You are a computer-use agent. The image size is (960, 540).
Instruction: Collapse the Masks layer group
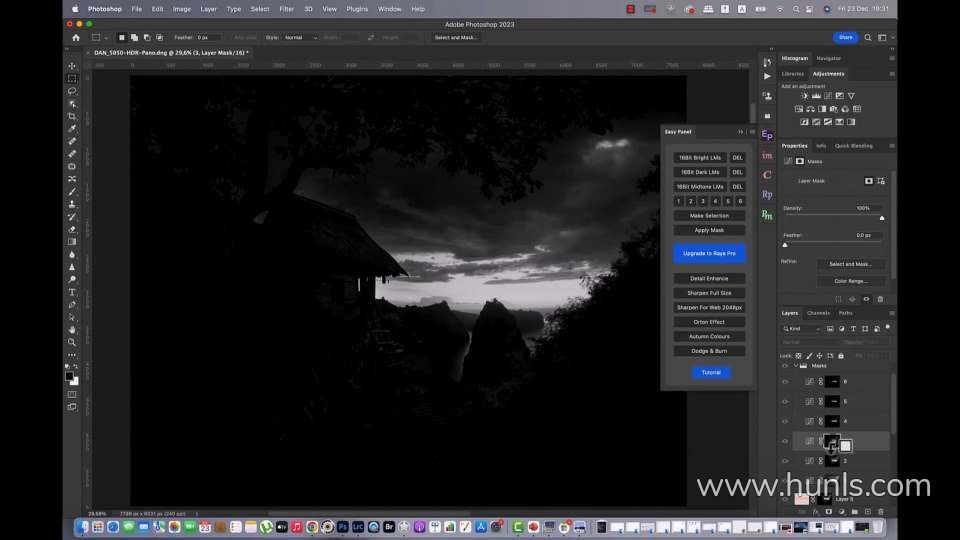[797, 366]
